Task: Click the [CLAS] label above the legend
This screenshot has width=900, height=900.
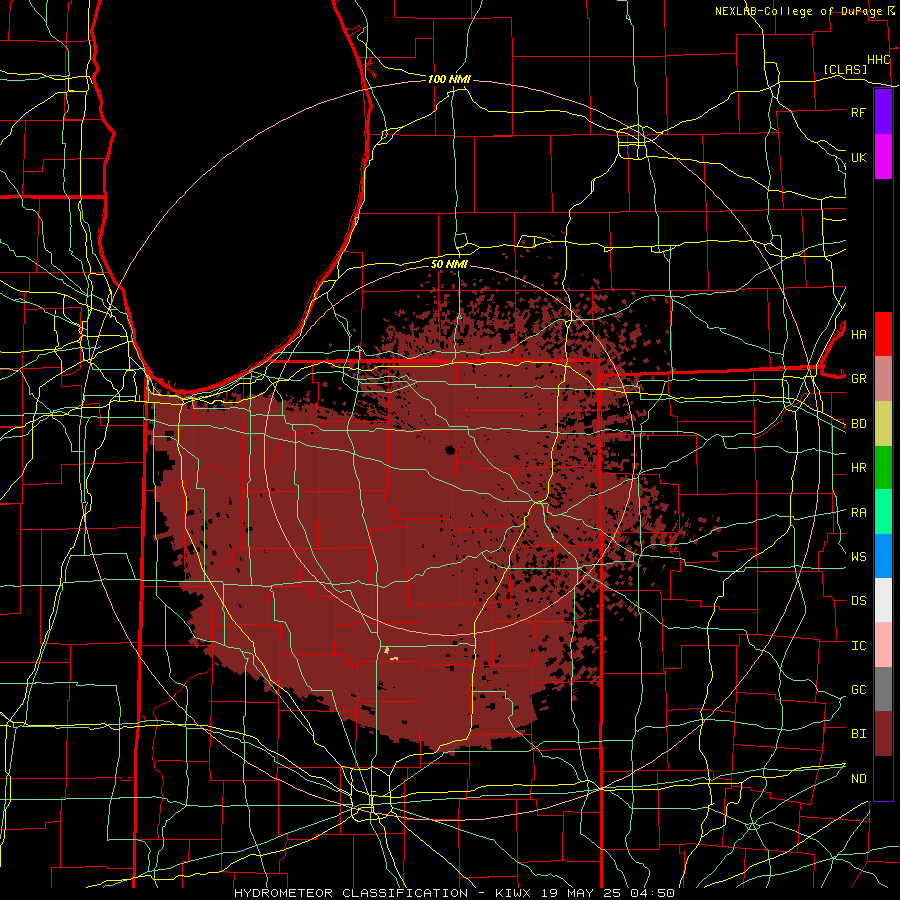Action: pos(845,69)
